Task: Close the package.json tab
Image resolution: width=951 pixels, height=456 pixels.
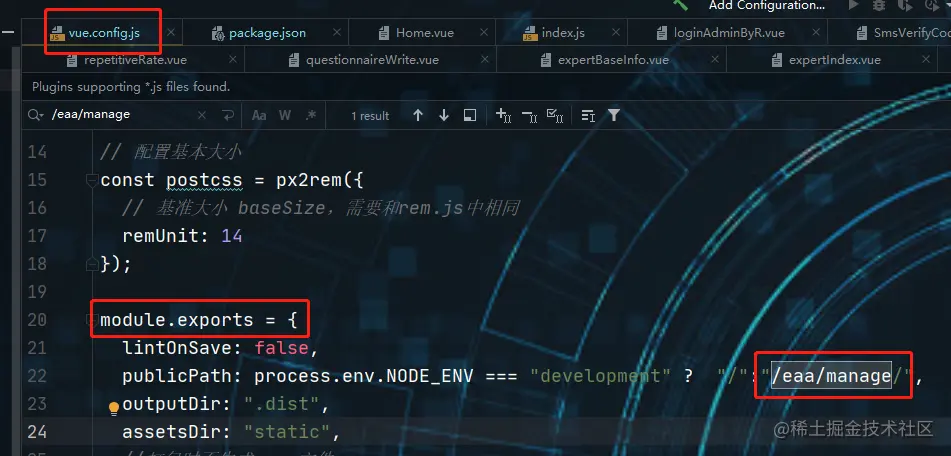Action: [337, 33]
